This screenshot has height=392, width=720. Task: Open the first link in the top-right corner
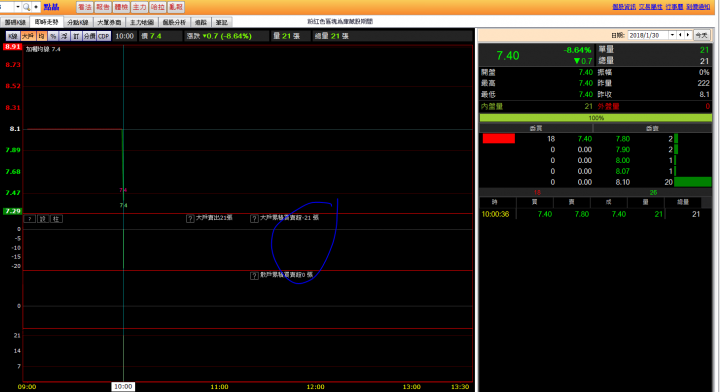624,7
